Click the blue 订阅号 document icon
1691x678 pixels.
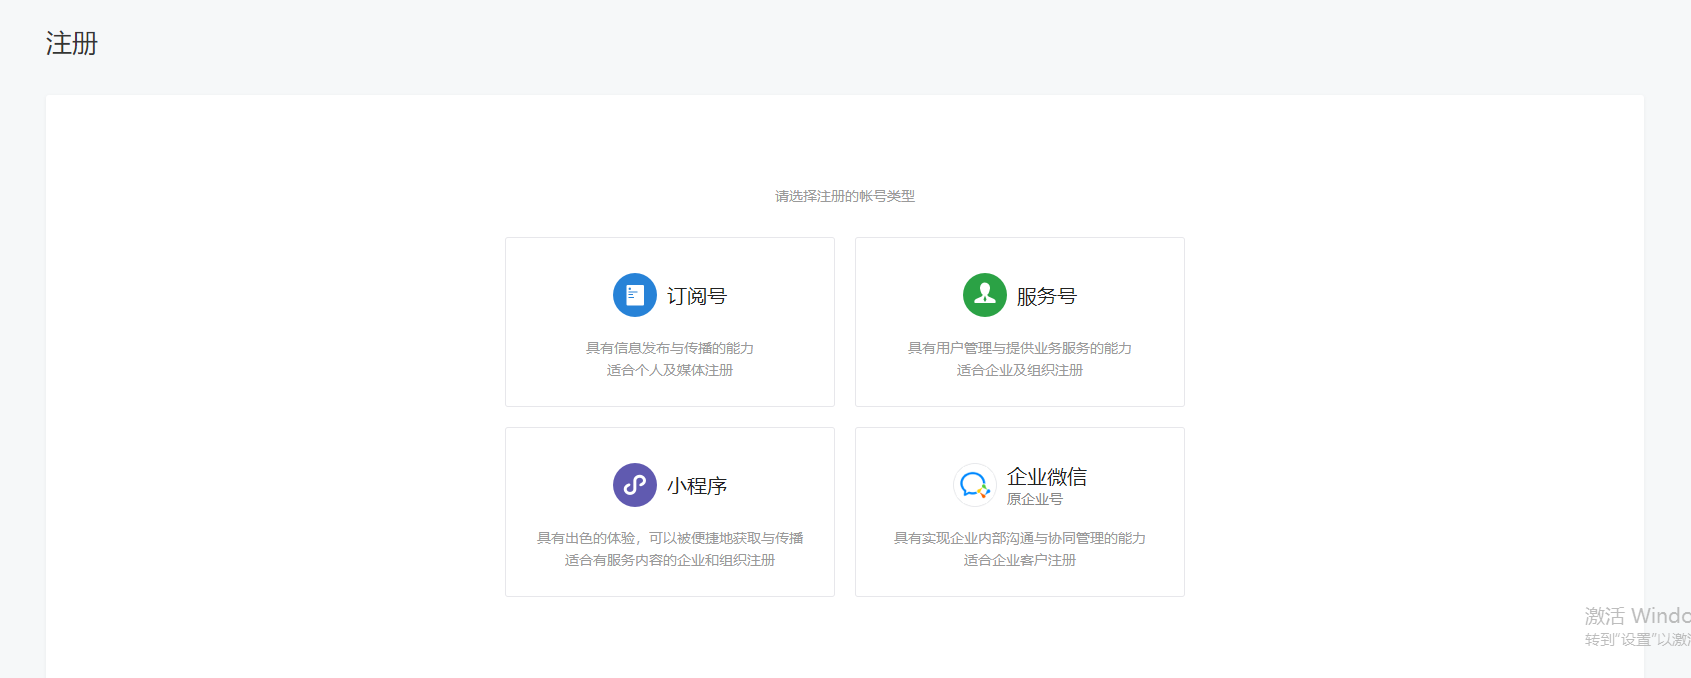tap(635, 295)
